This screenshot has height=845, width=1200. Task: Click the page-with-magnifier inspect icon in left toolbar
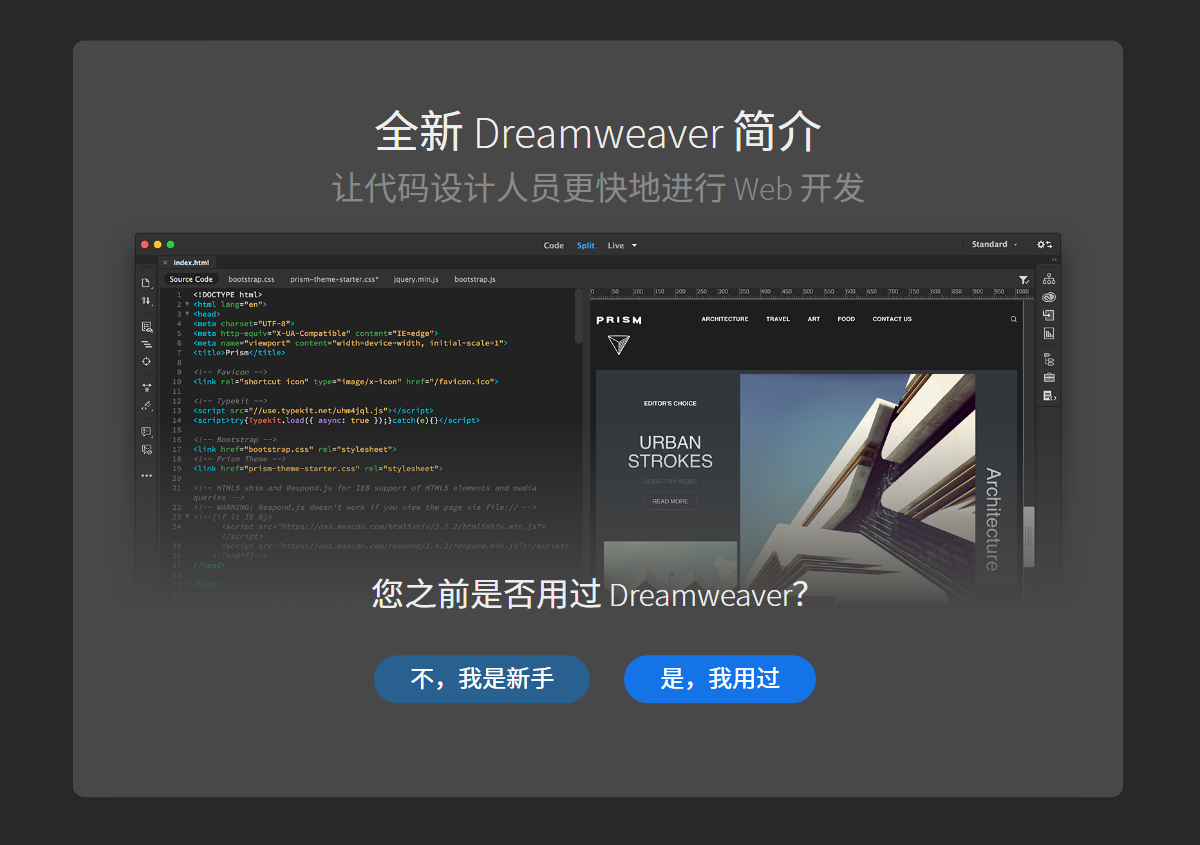coord(146,327)
